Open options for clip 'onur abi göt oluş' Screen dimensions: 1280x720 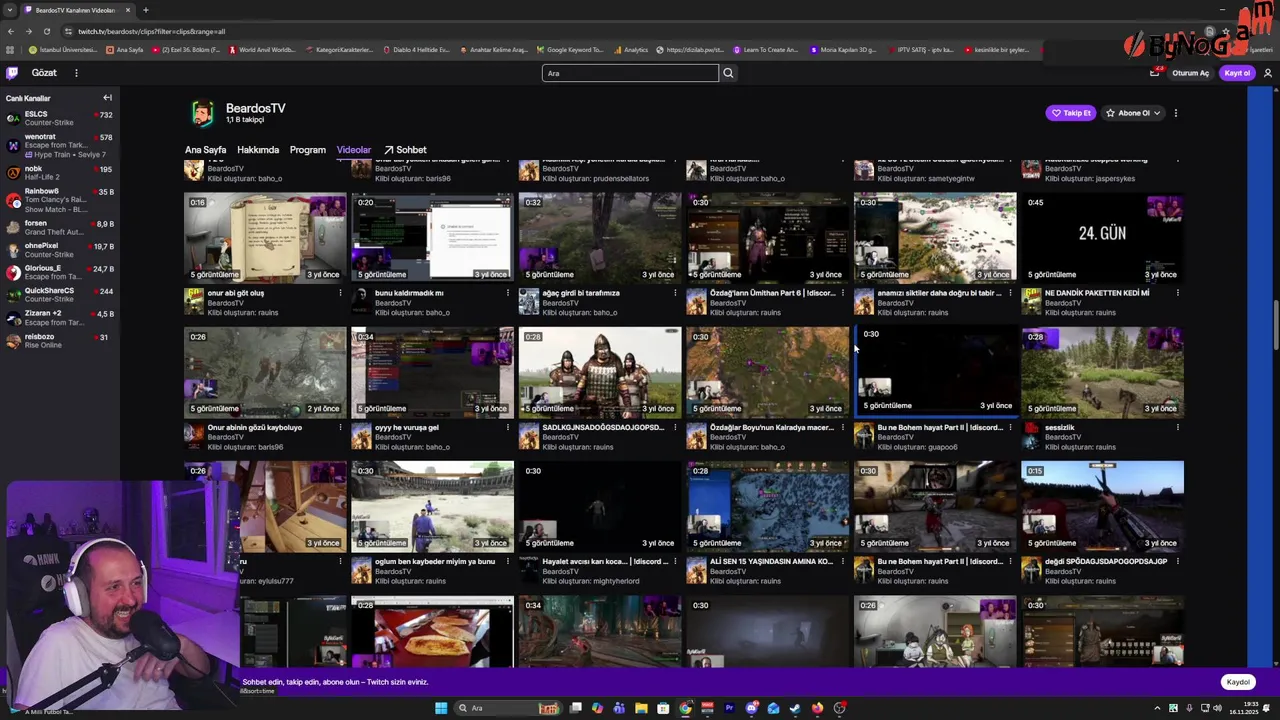pos(340,293)
